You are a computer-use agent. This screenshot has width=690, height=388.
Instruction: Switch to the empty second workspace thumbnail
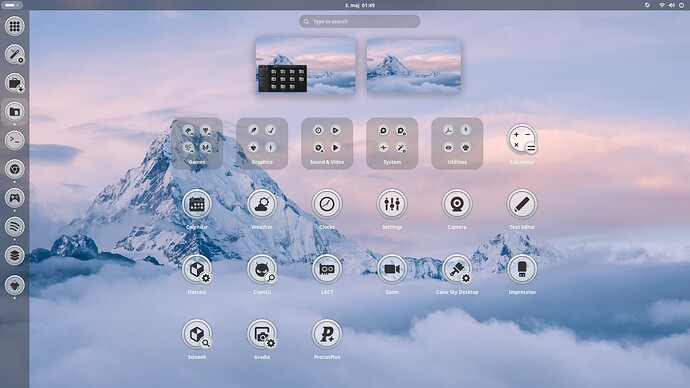pos(414,66)
